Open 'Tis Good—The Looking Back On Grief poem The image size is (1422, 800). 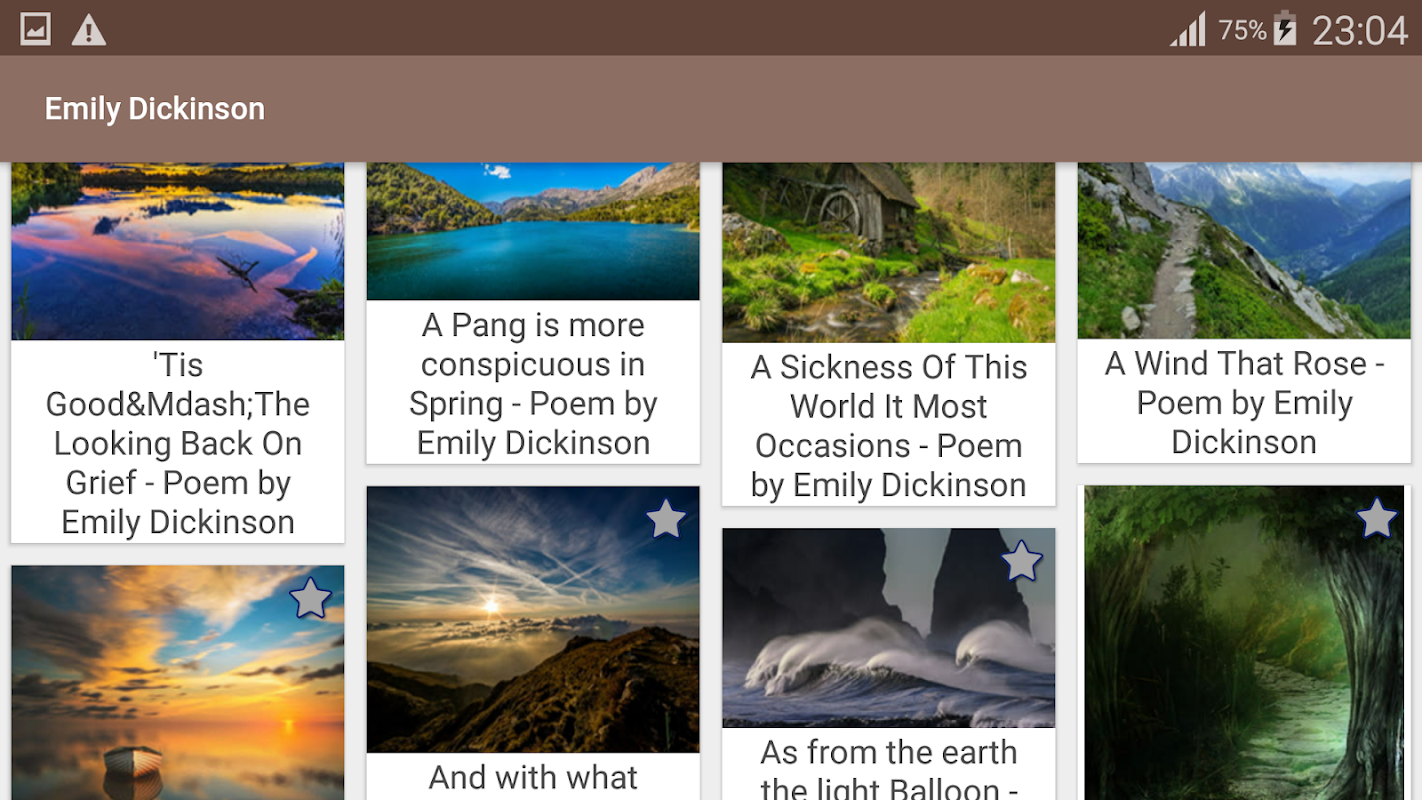[178, 443]
